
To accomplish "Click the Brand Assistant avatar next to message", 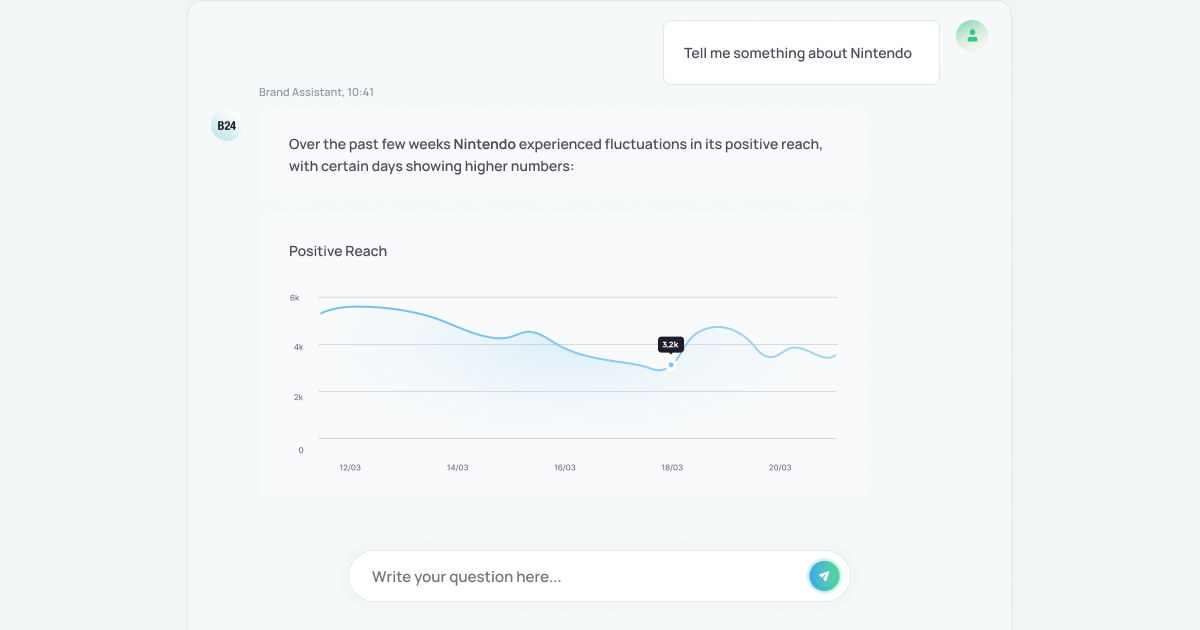I will point(226,126).
